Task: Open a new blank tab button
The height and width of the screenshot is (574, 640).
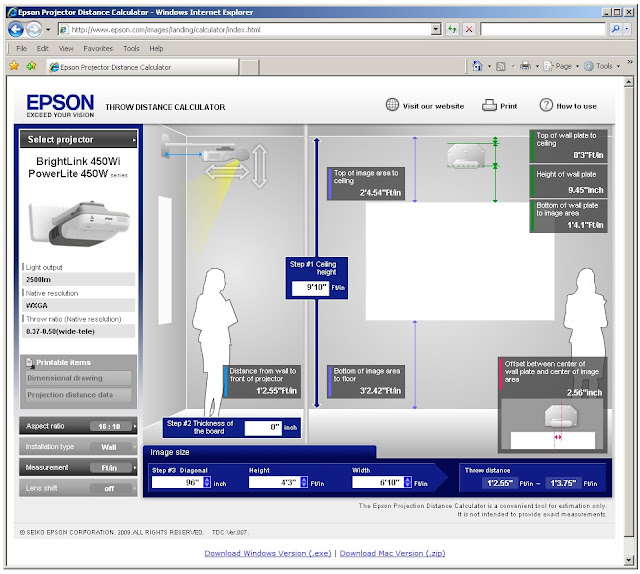Action: 249,67
